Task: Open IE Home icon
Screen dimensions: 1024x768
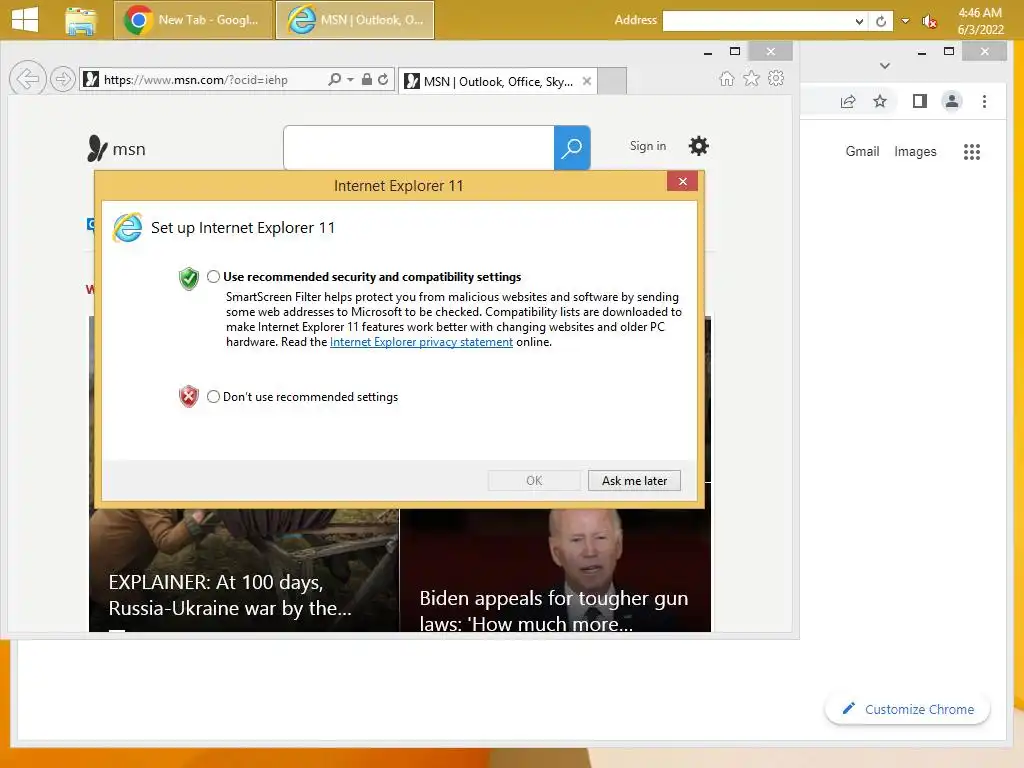Action: tap(726, 79)
